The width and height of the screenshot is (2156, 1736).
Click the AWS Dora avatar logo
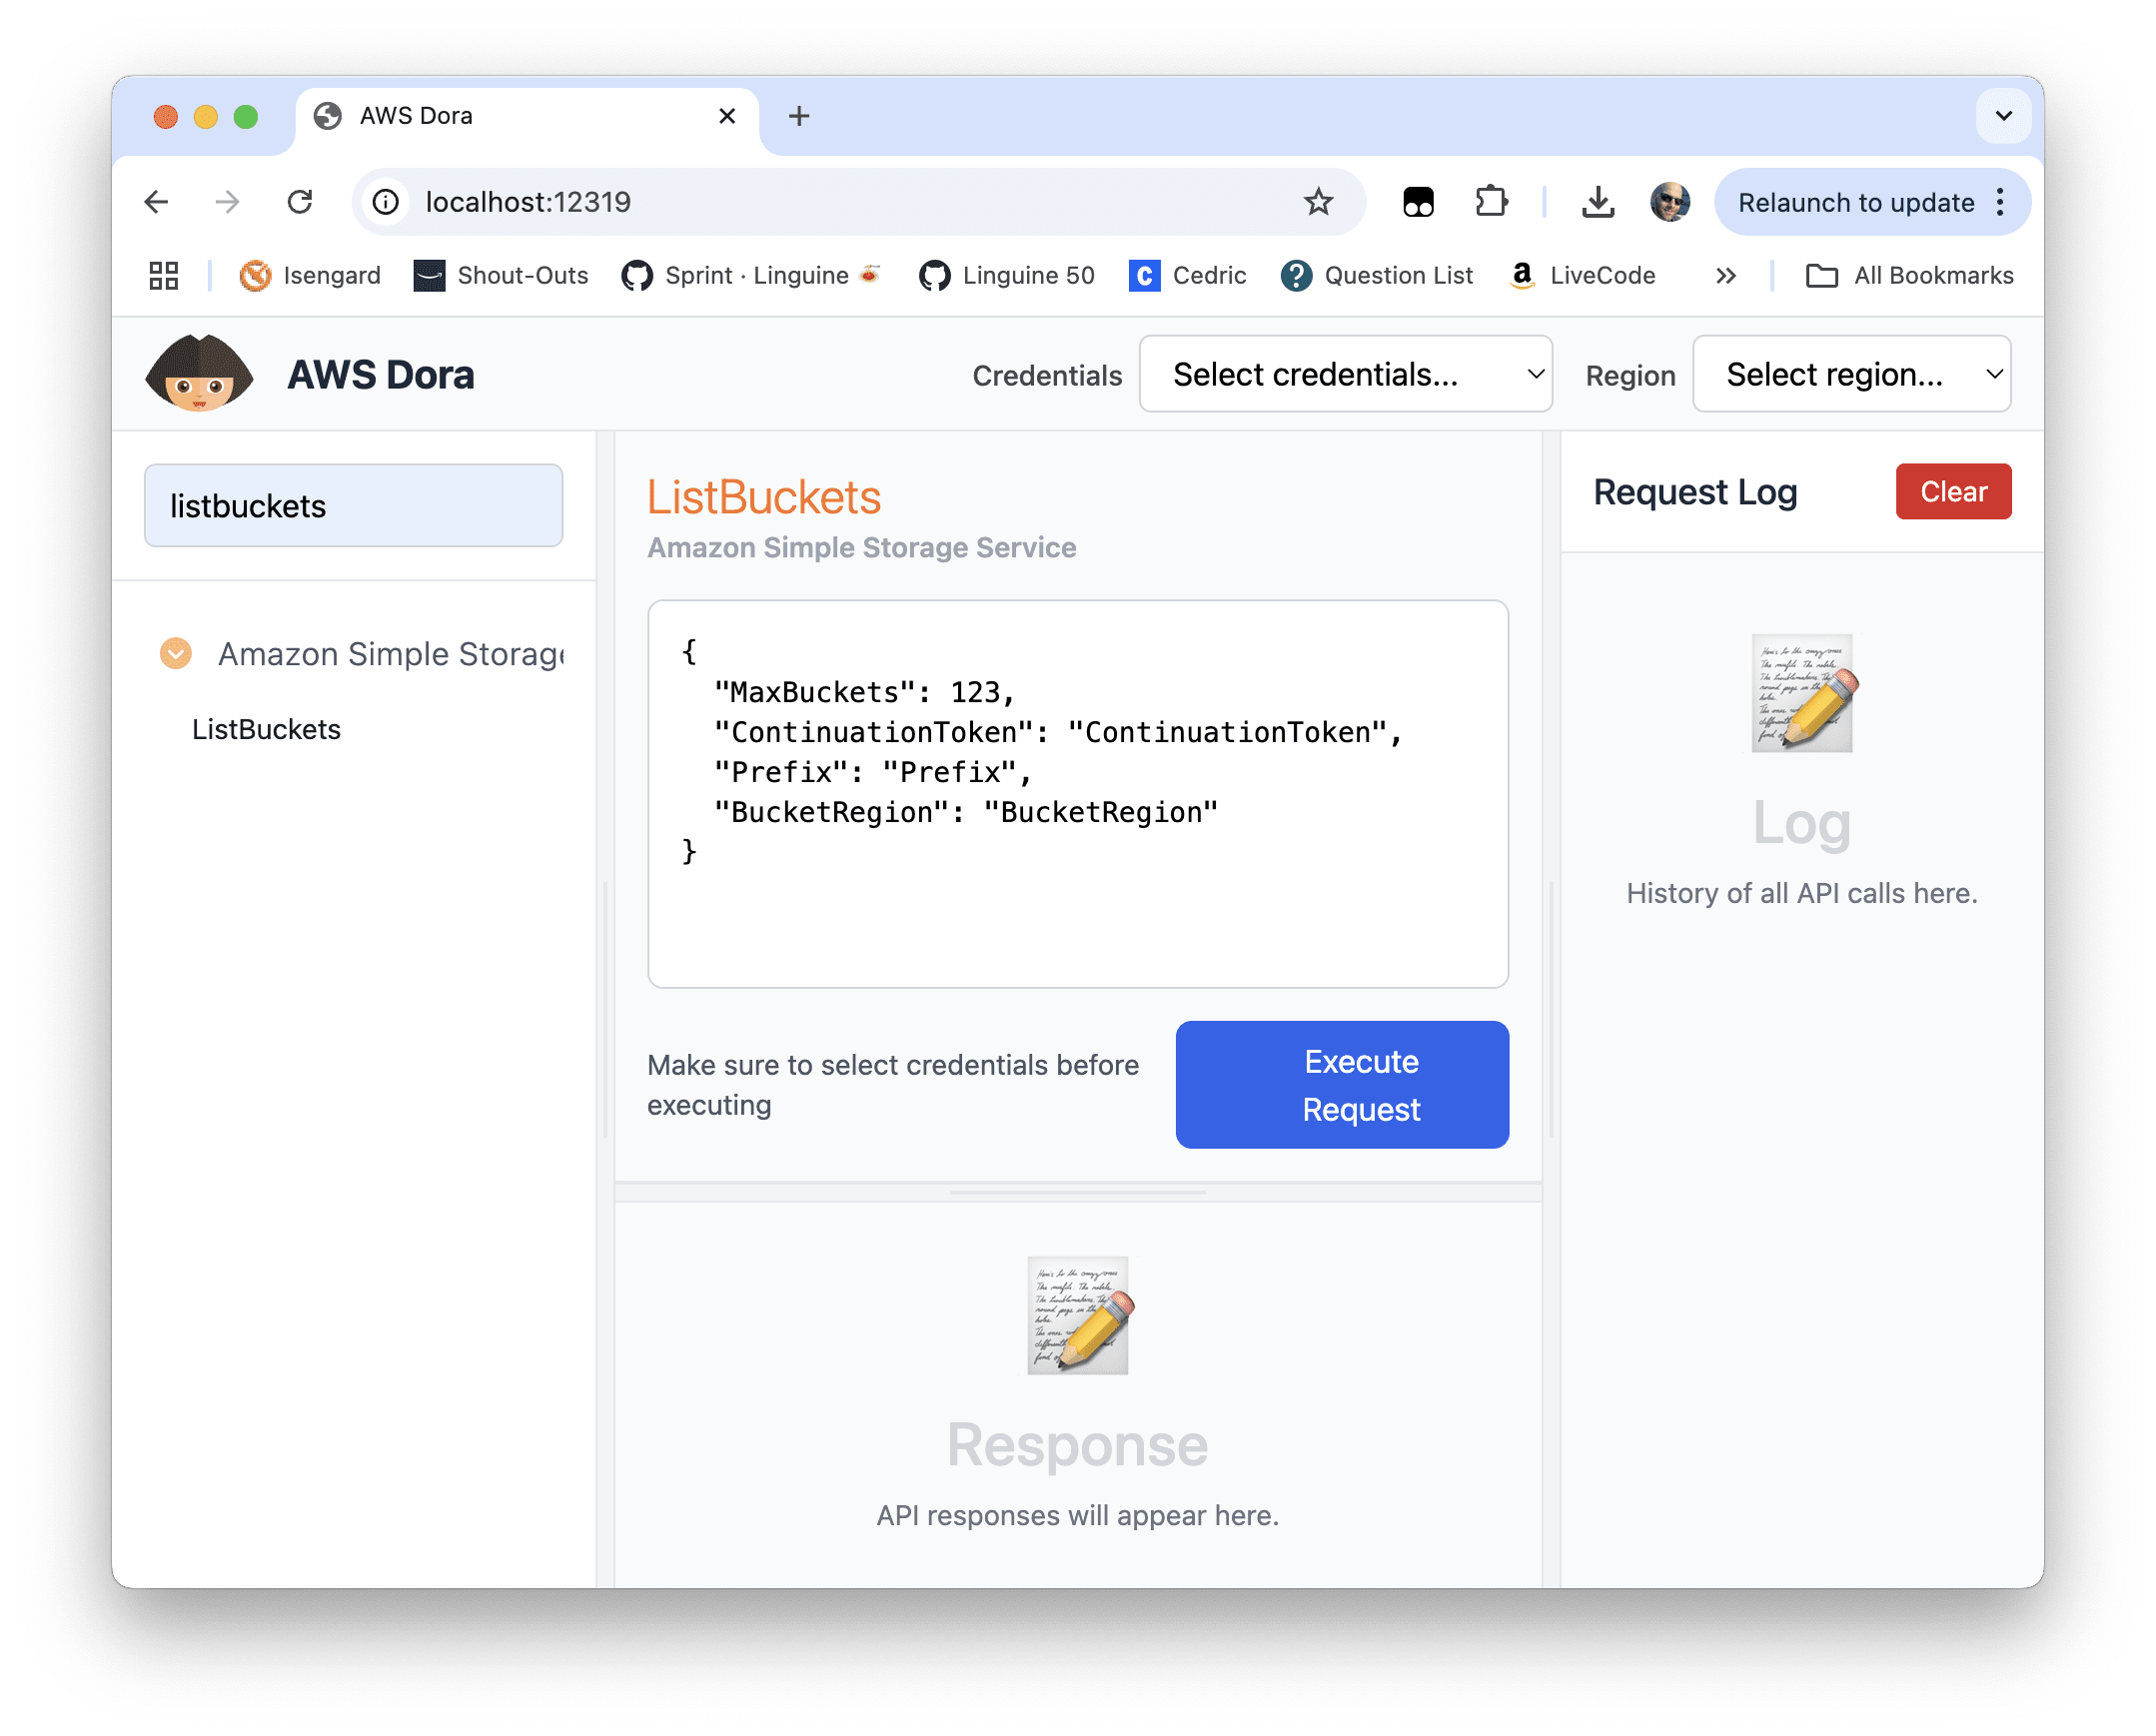click(198, 374)
